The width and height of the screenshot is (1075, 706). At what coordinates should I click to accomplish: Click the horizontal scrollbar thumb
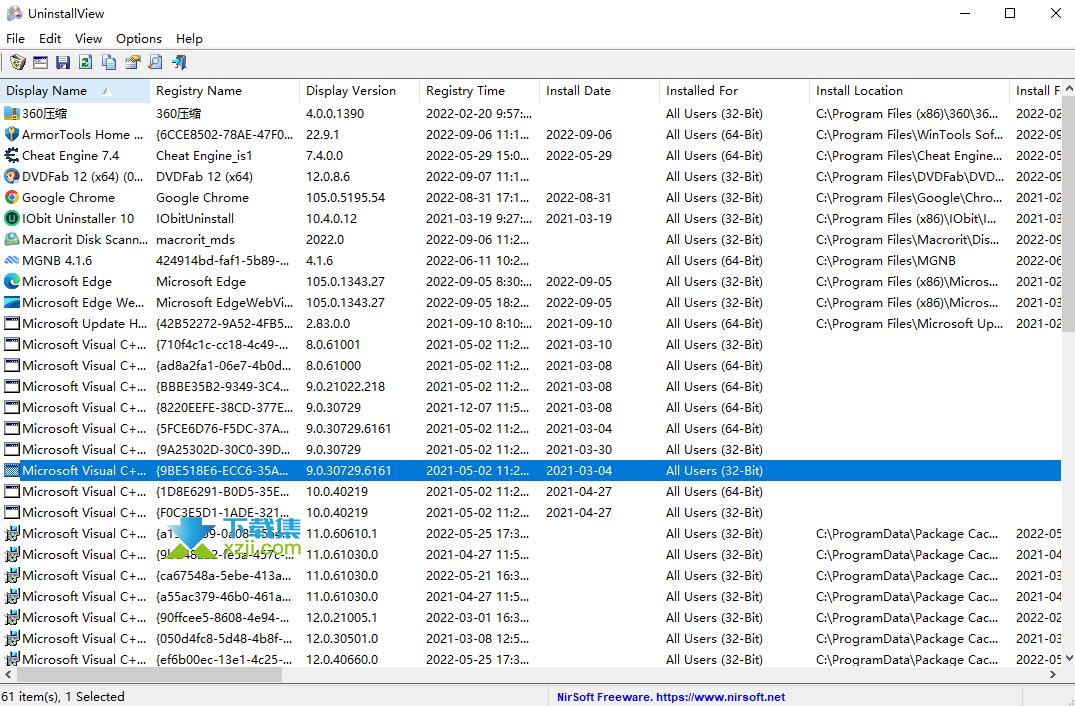pos(147,674)
